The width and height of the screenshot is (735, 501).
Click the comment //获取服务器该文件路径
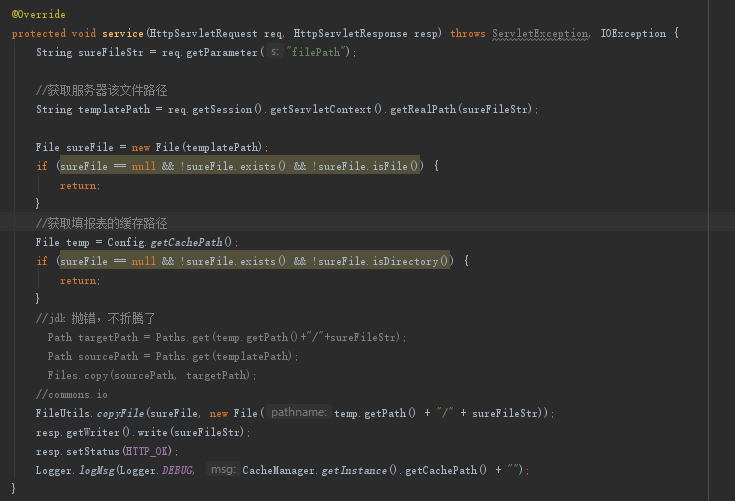tap(102, 90)
